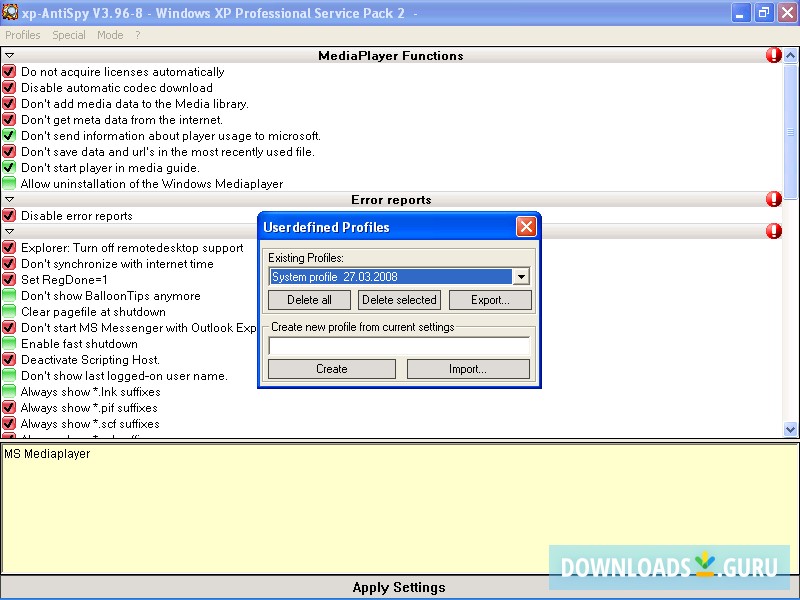Toggle 'Disable automatic codec download'

click(9, 88)
